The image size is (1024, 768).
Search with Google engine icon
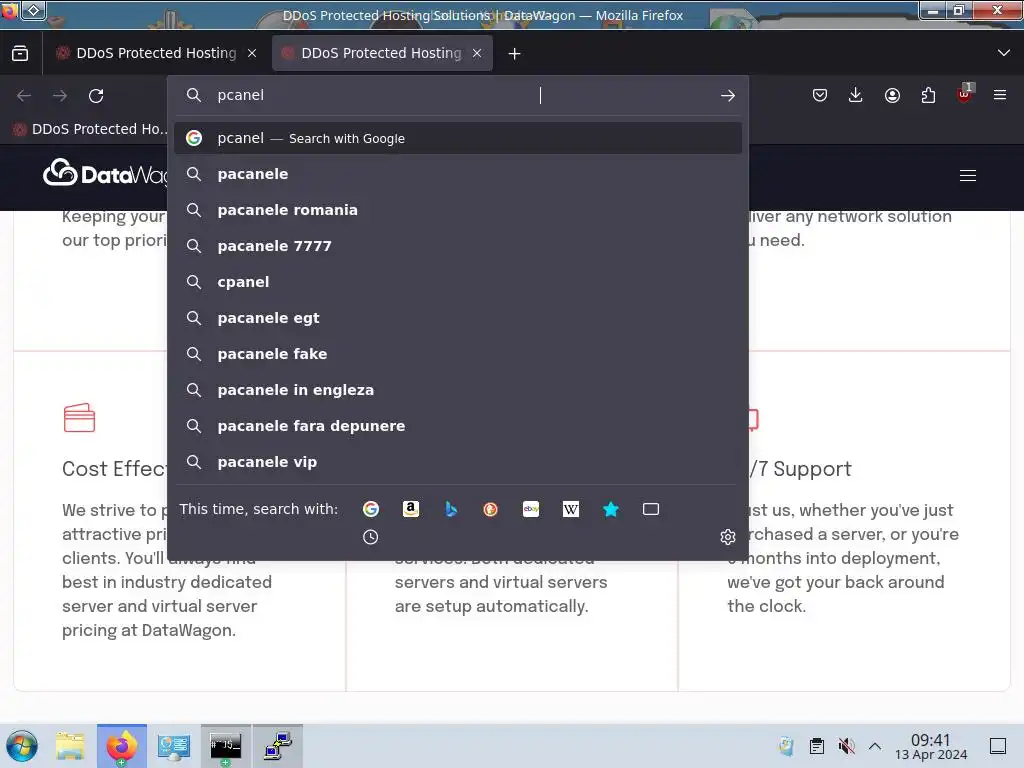(x=370, y=509)
